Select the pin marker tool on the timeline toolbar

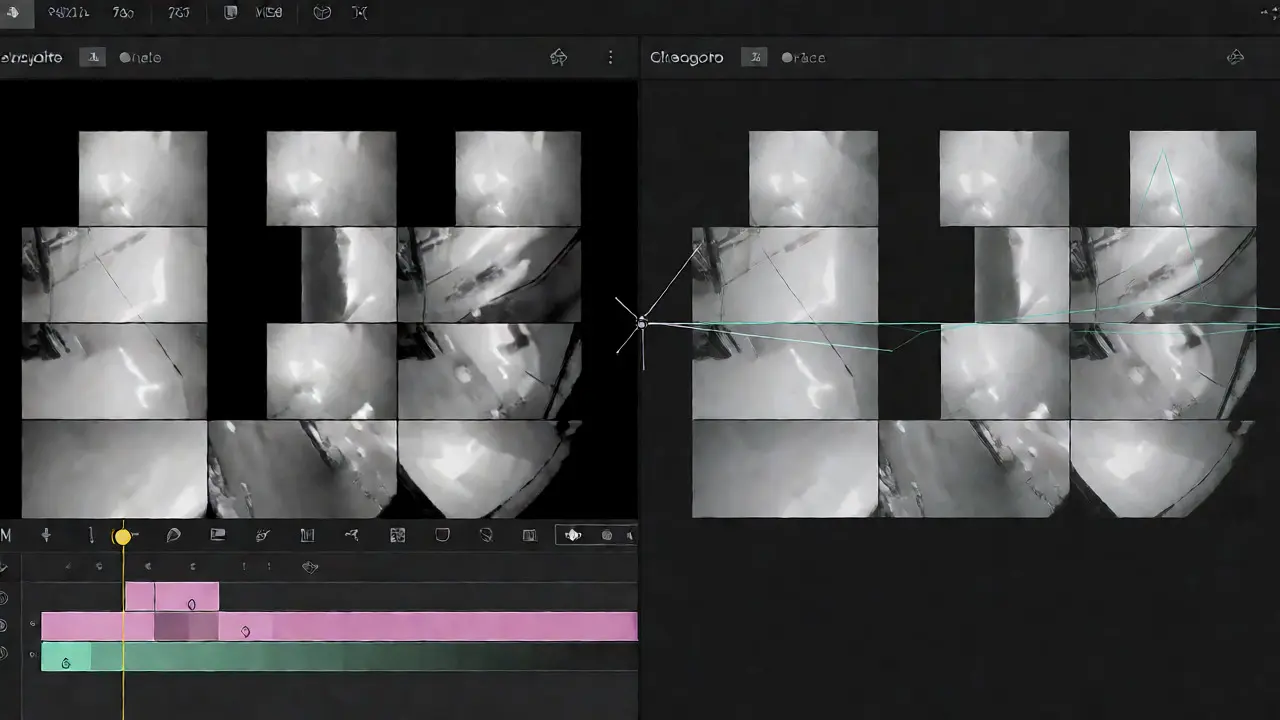[x=46, y=536]
